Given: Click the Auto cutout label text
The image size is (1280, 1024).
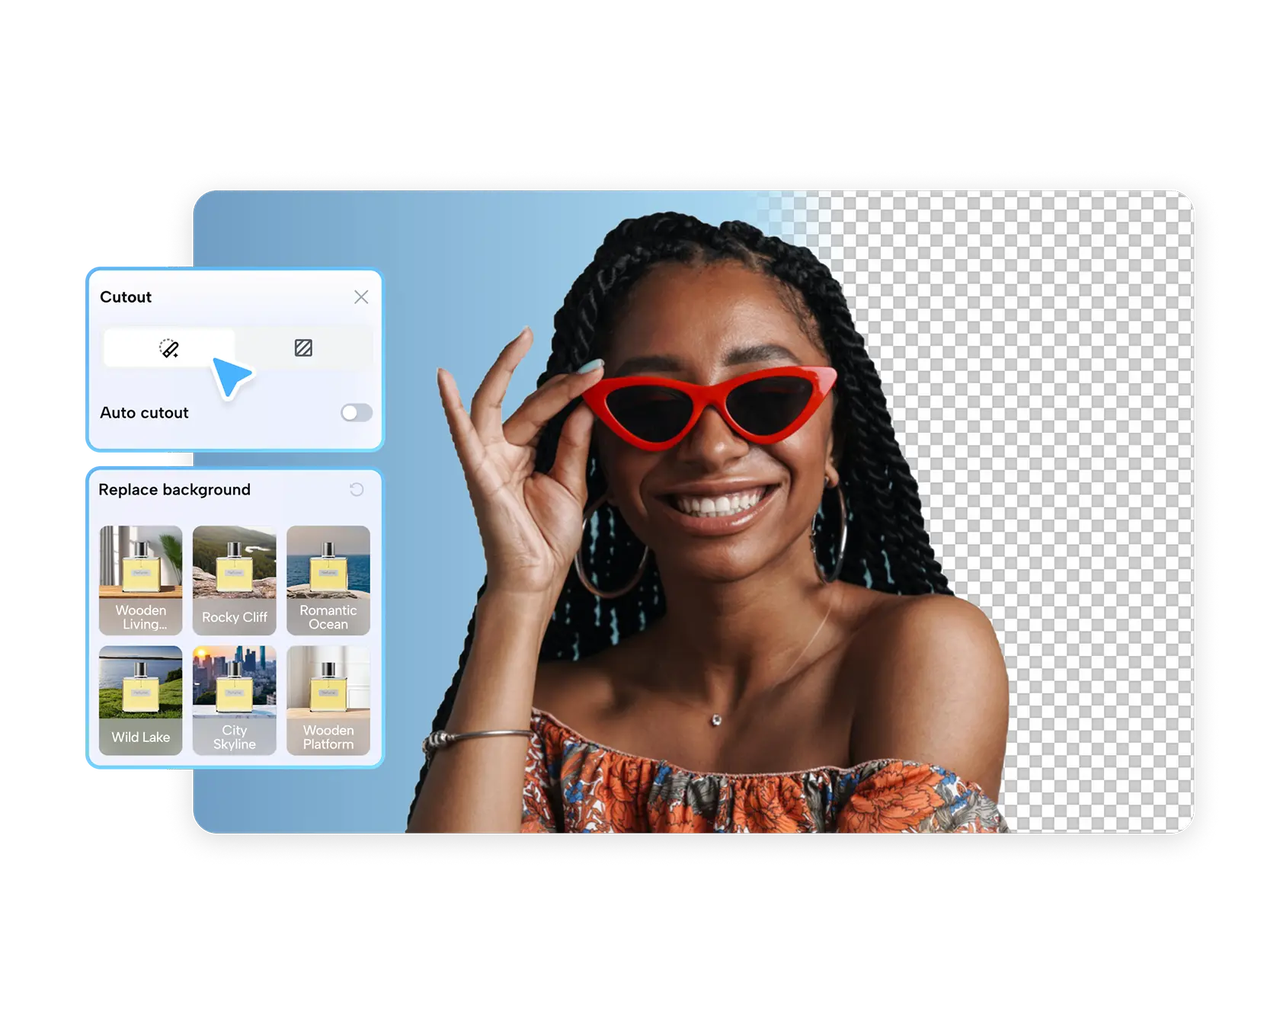Looking at the screenshot, I should click(x=144, y=413).
